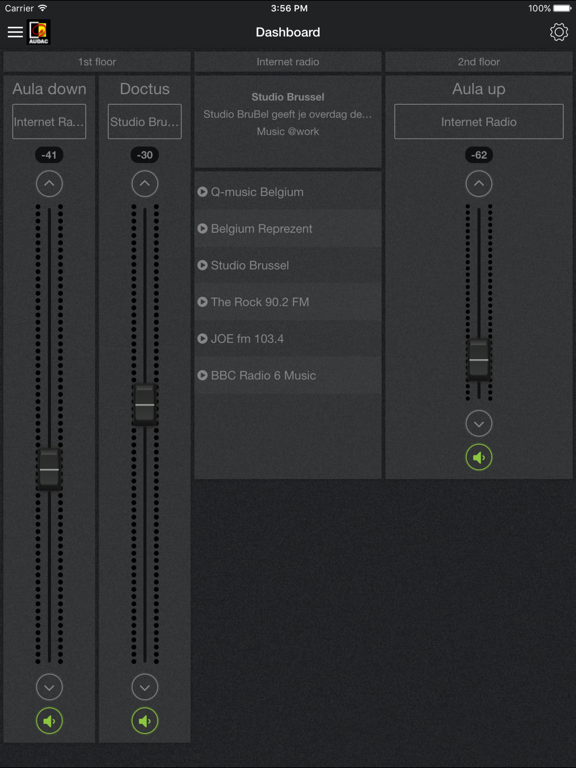Increase Aula up volume with up arrow

[x=479, y=184]
